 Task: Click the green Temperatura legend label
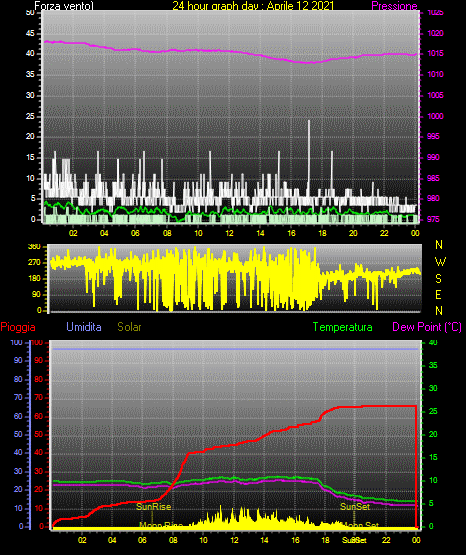tap(342, 327)
